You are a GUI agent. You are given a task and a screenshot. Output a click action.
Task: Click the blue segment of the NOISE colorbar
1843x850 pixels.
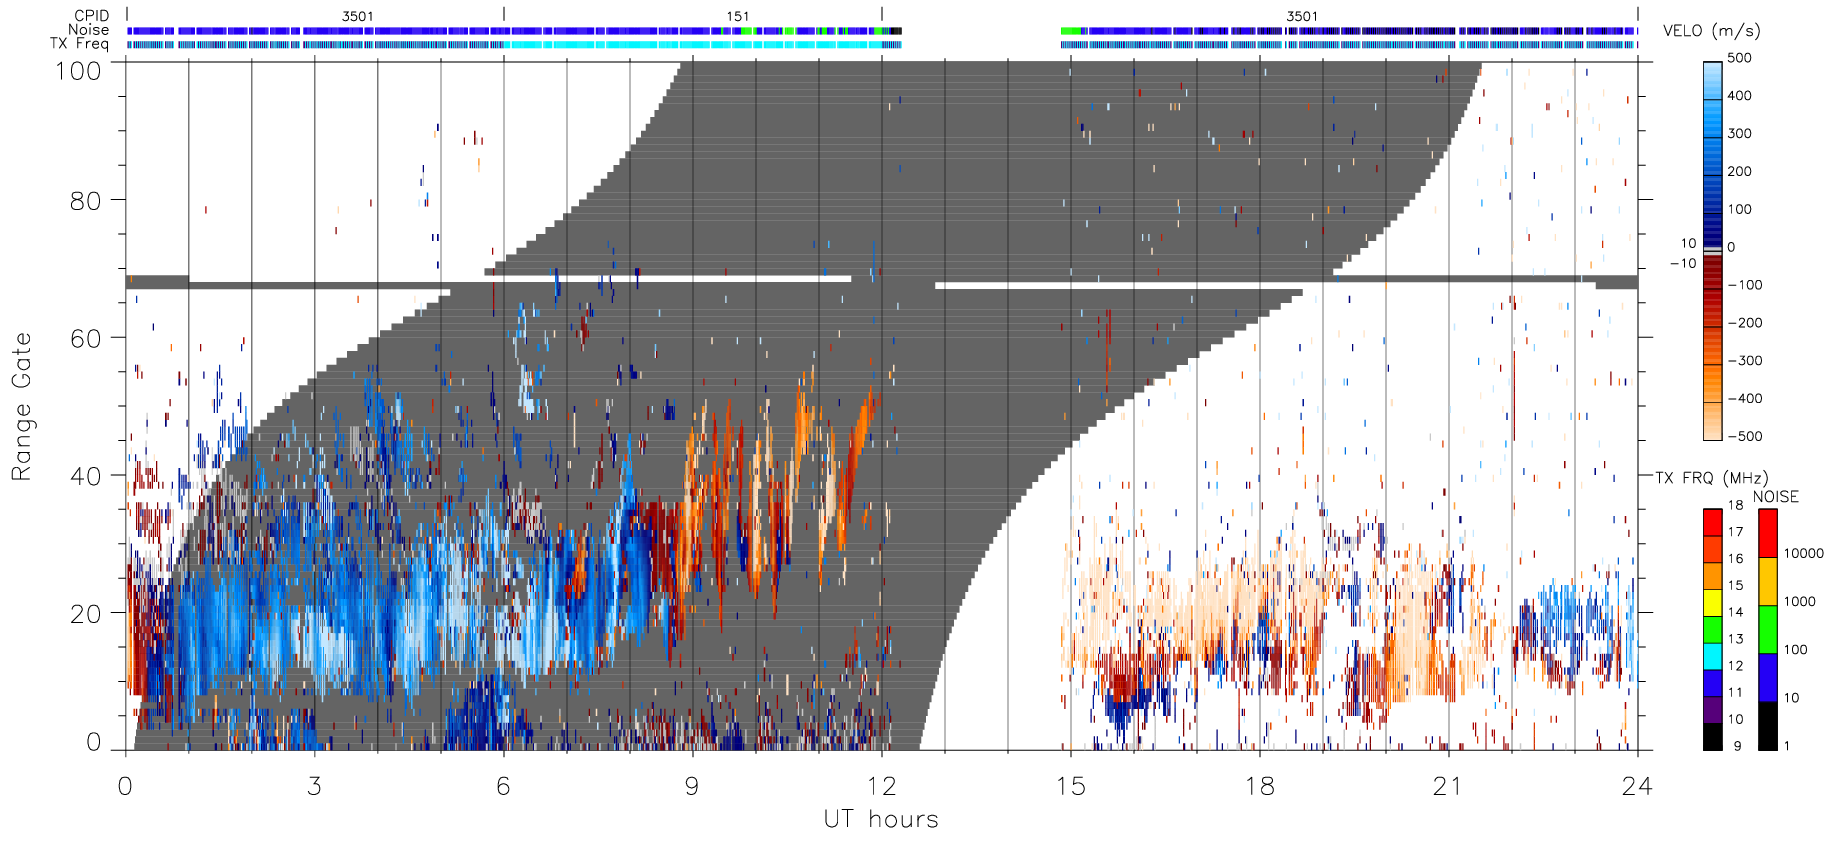click(1768, 678)
